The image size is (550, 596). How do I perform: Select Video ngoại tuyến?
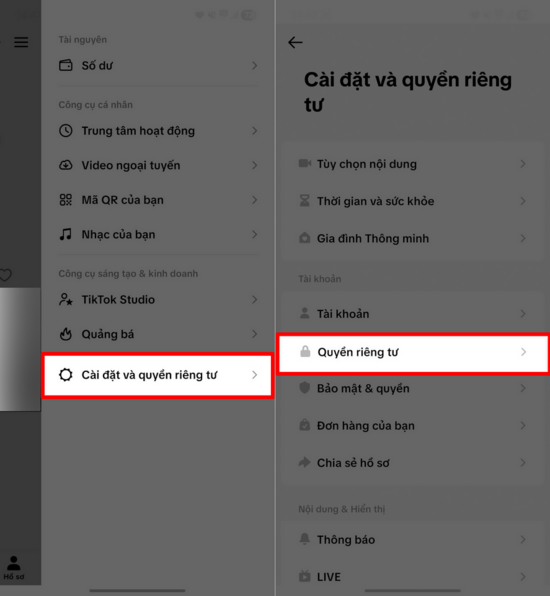(x=158, y=165)
